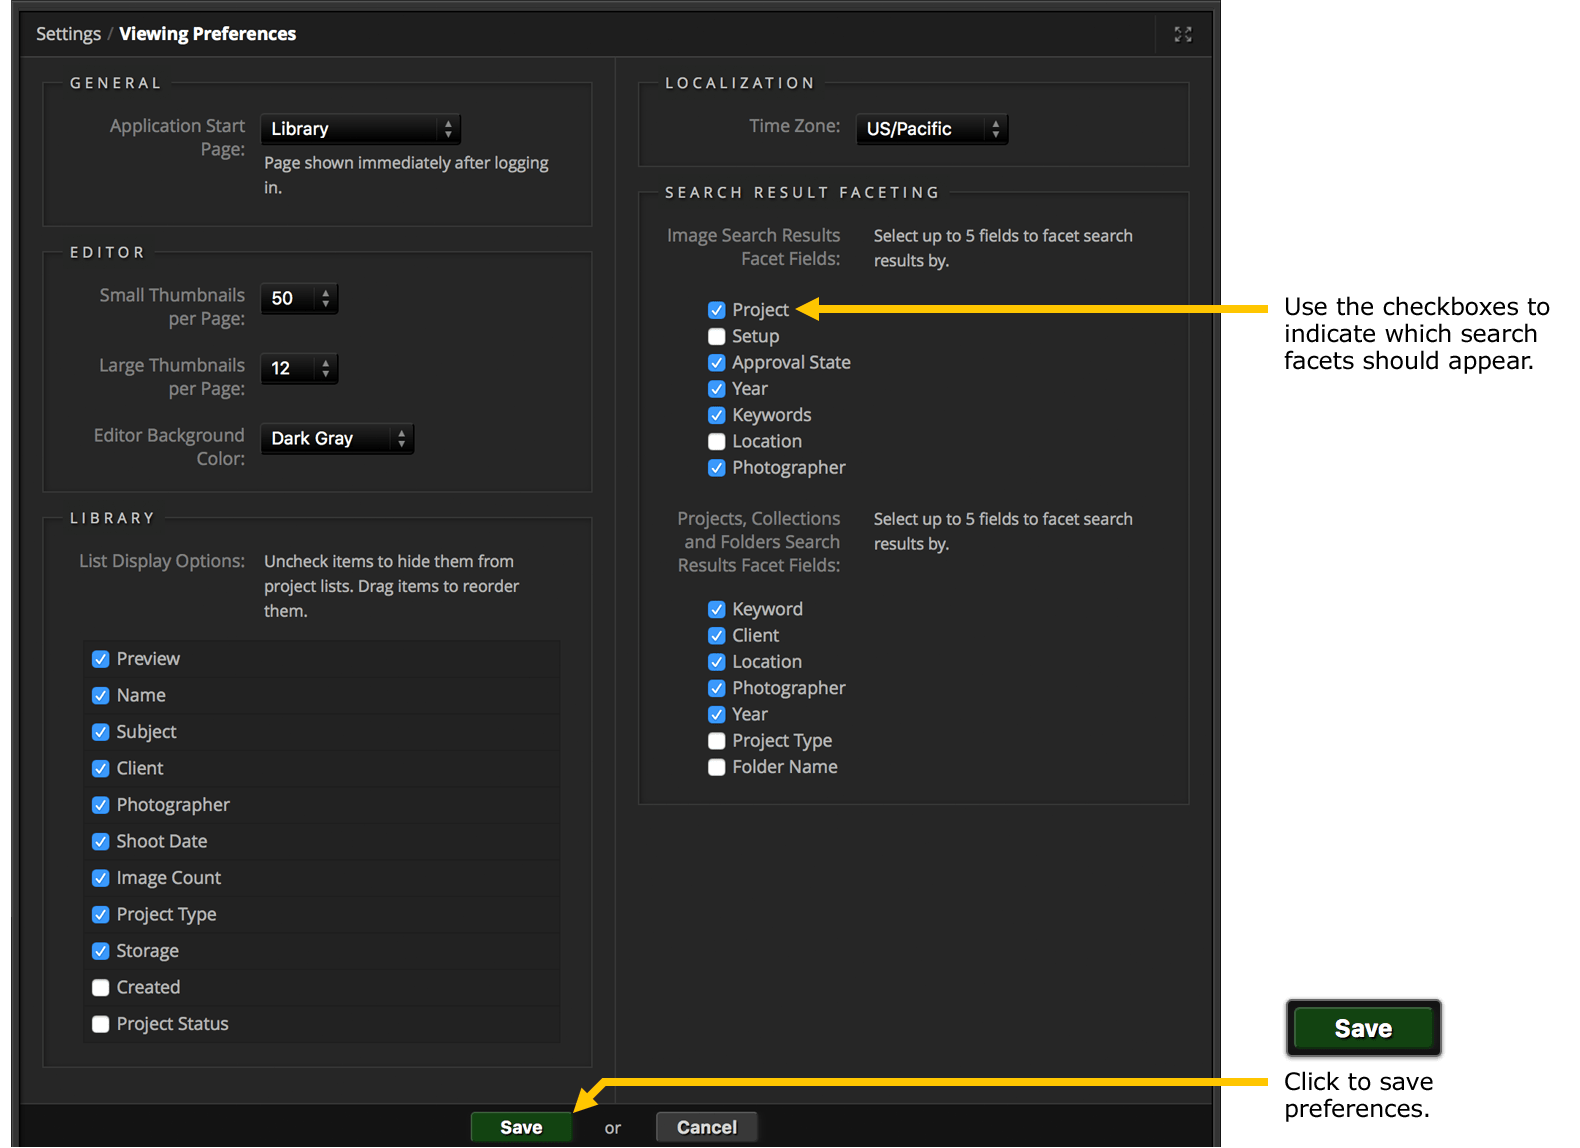Viewport: 1580px width, 1148px height.
Task: Uncheck Client under Projects facets
Action: click(x=717, y=635)
